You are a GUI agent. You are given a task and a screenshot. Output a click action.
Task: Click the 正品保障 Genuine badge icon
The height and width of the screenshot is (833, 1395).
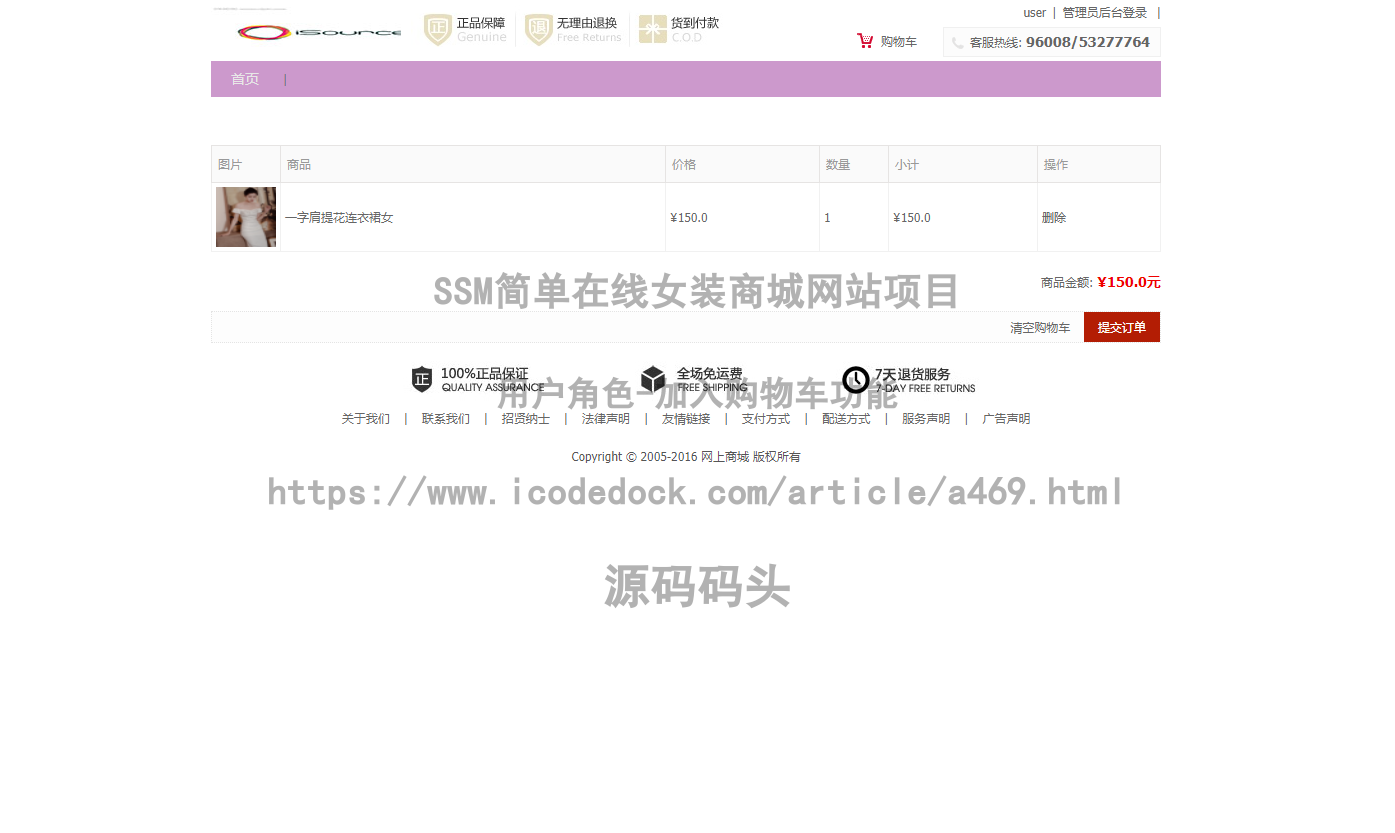pyautogui.click(x=437, y=30)
